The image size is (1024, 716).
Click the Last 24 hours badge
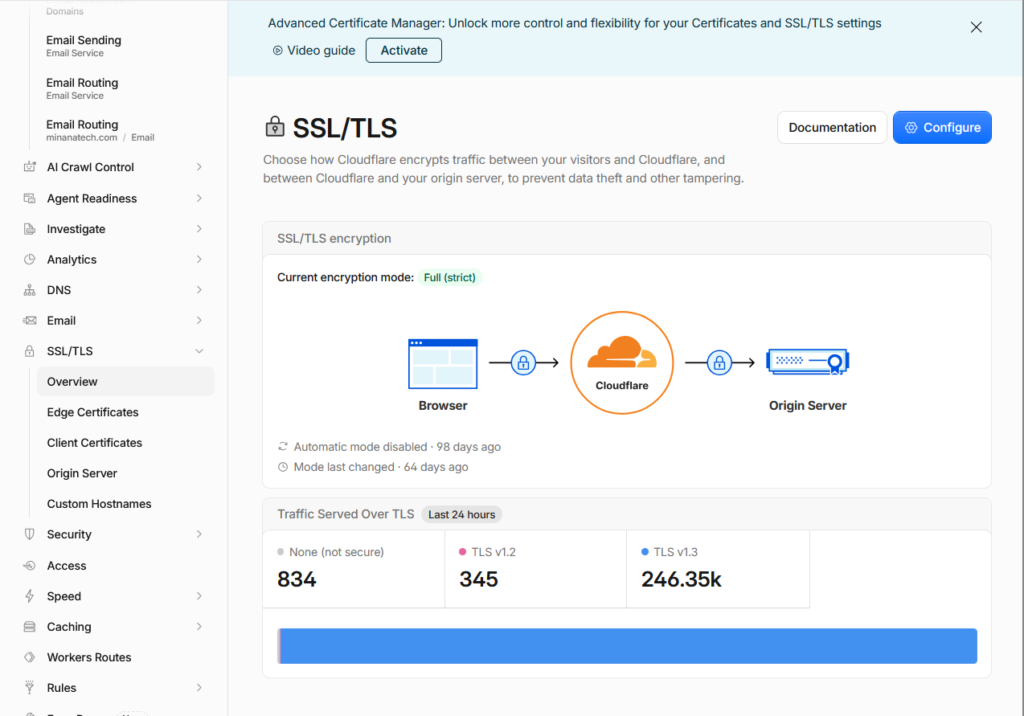click(x=462, y=514)
